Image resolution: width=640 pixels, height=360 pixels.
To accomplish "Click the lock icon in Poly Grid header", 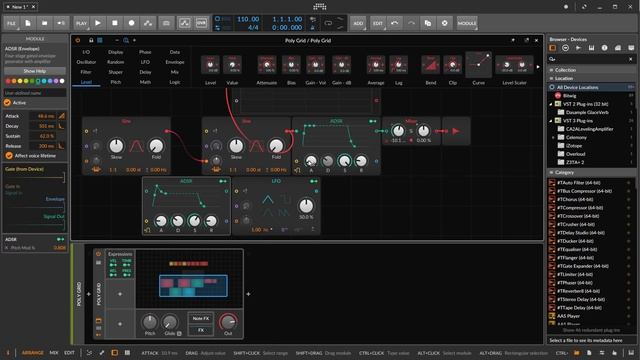I will (x=91, y=40).
